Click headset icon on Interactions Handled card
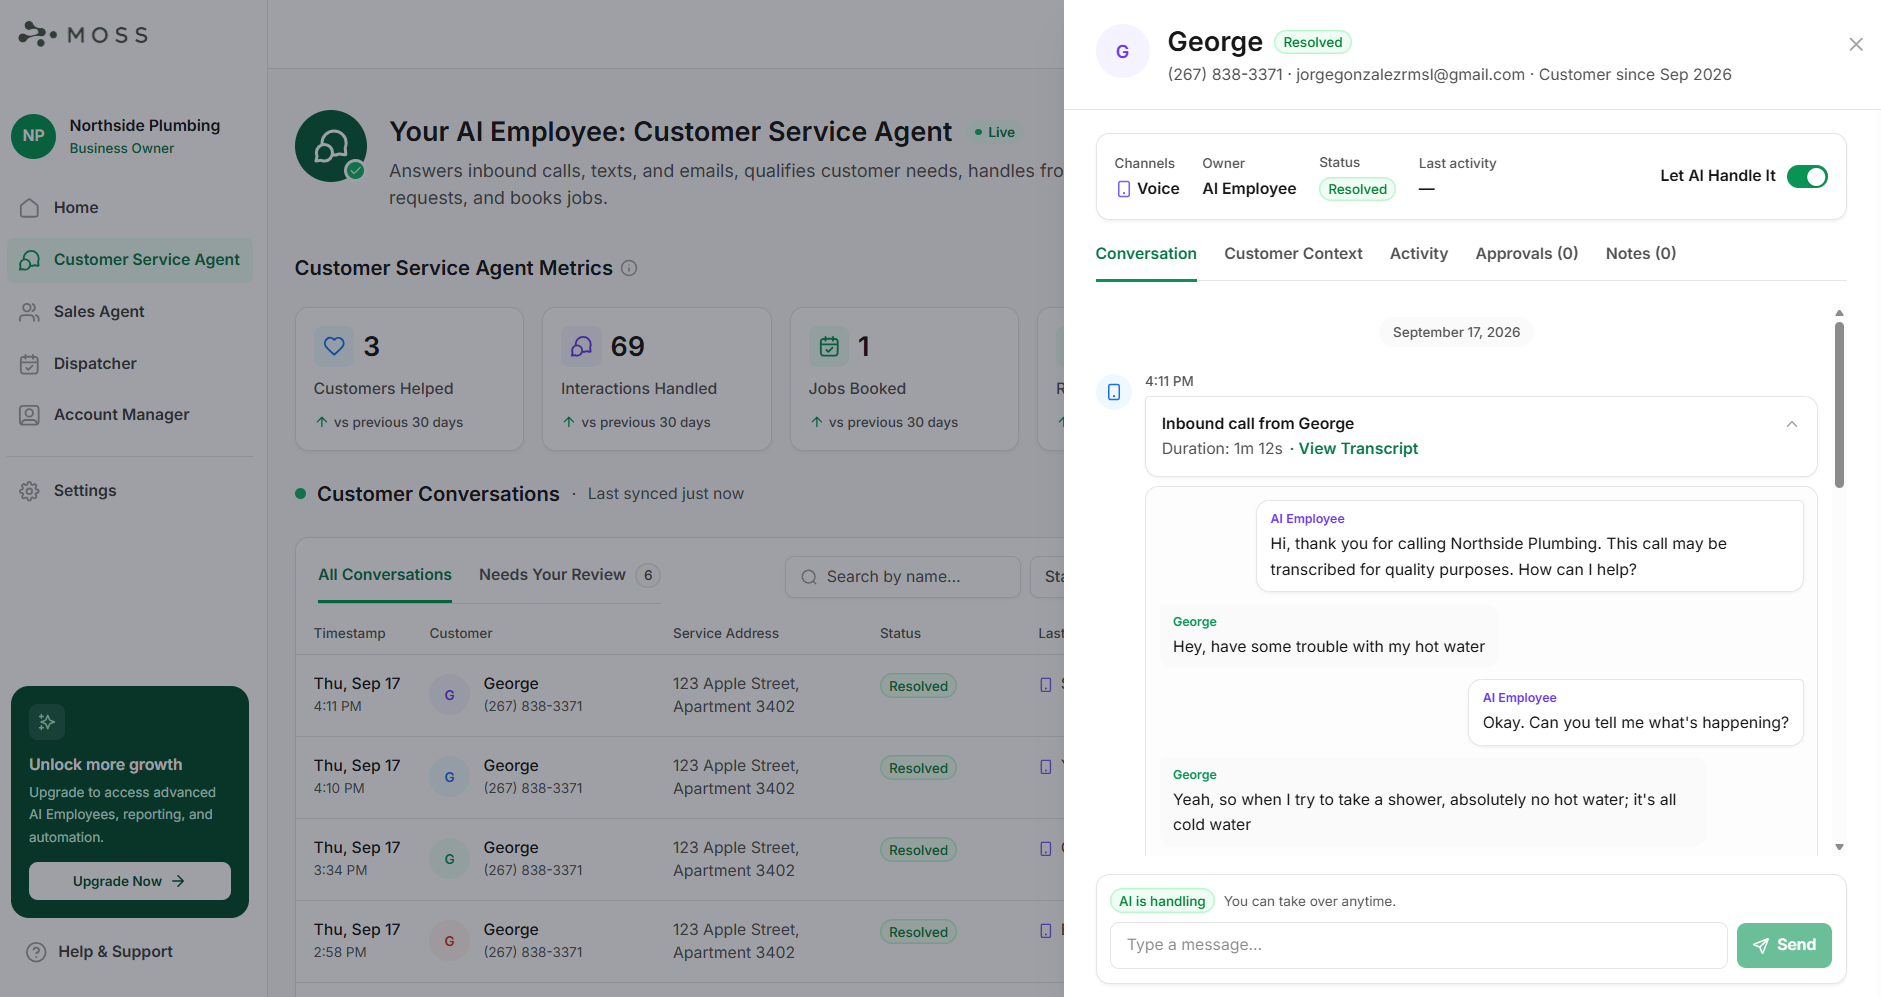The image size is (1881, 997). pos(581,346)
